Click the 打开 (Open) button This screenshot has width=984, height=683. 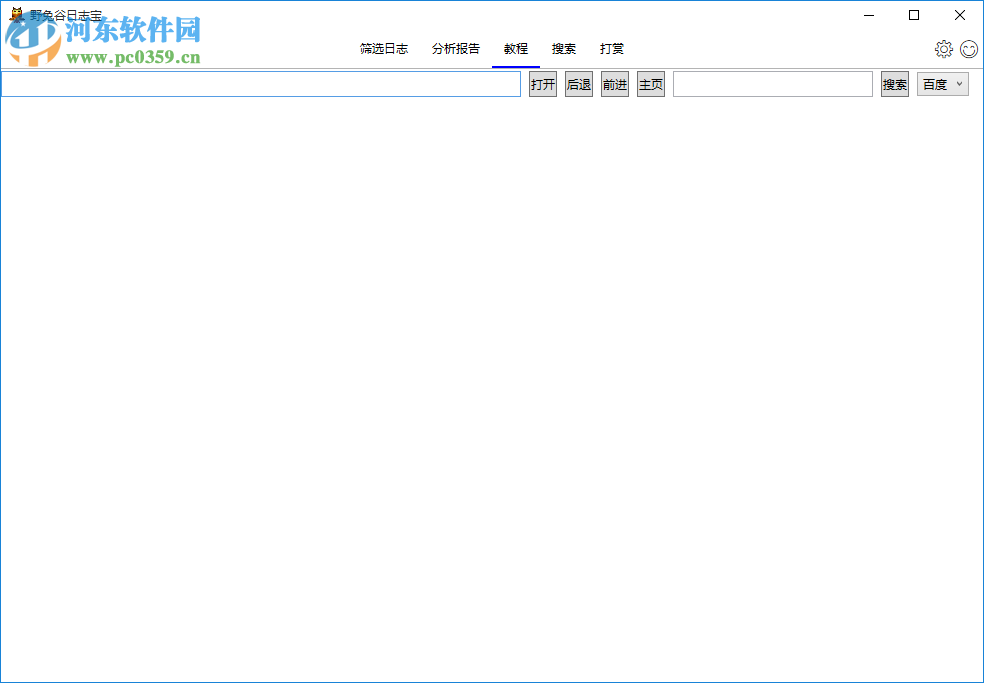pos(543,84)
